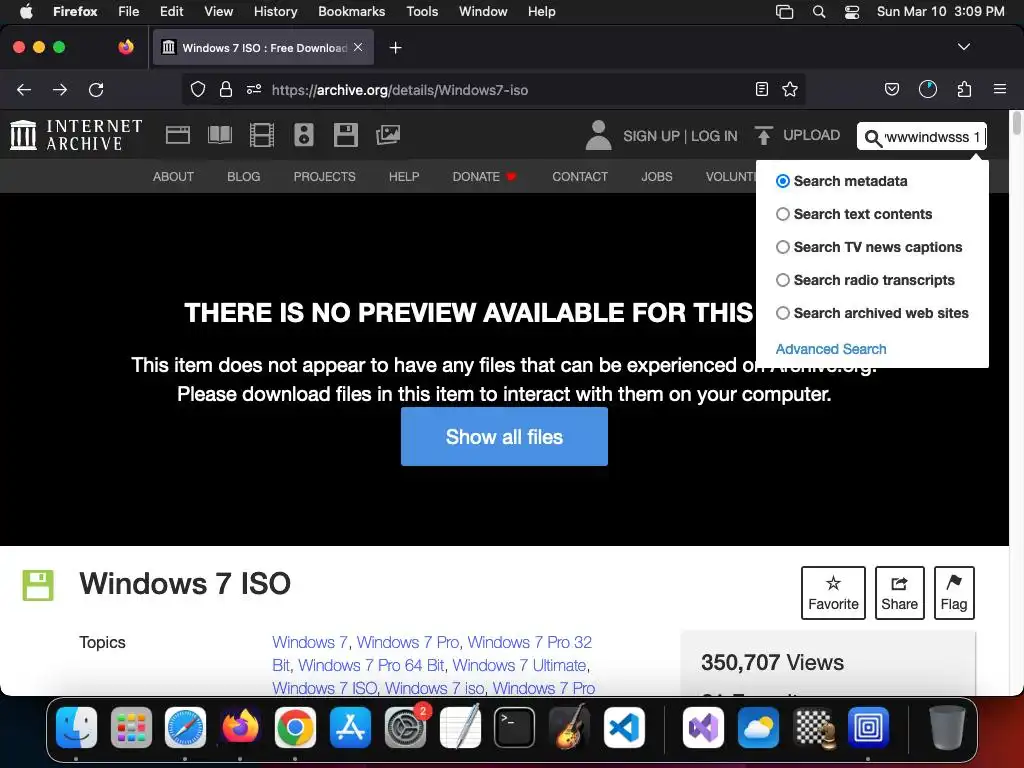Click the Show all files button
Viewport: 1024px width, 768px height.
click(x=504, y=437)
